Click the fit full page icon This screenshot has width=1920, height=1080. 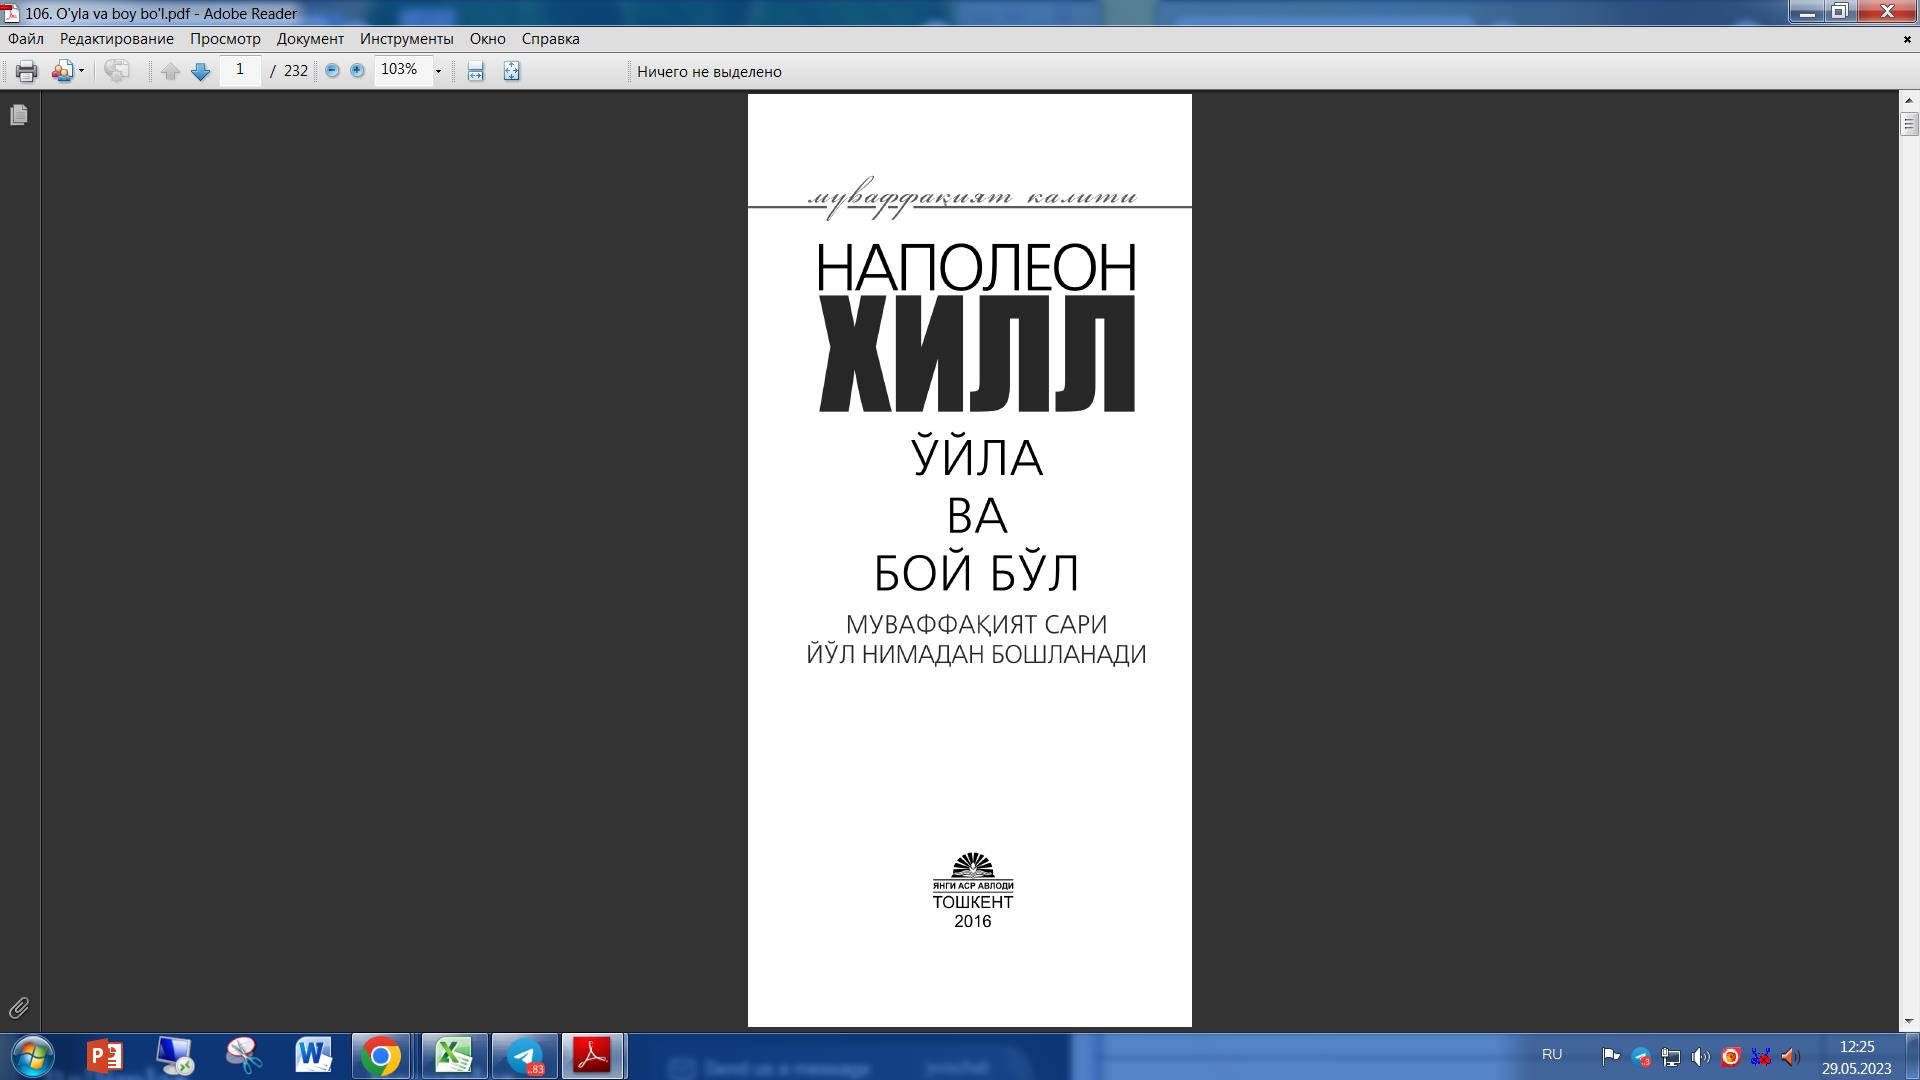tap(511, 71)
